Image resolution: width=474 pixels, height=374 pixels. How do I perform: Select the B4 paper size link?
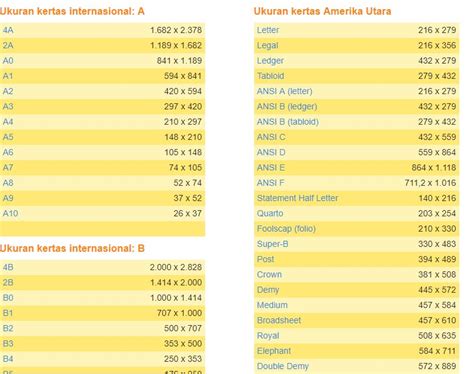[8, 359]
